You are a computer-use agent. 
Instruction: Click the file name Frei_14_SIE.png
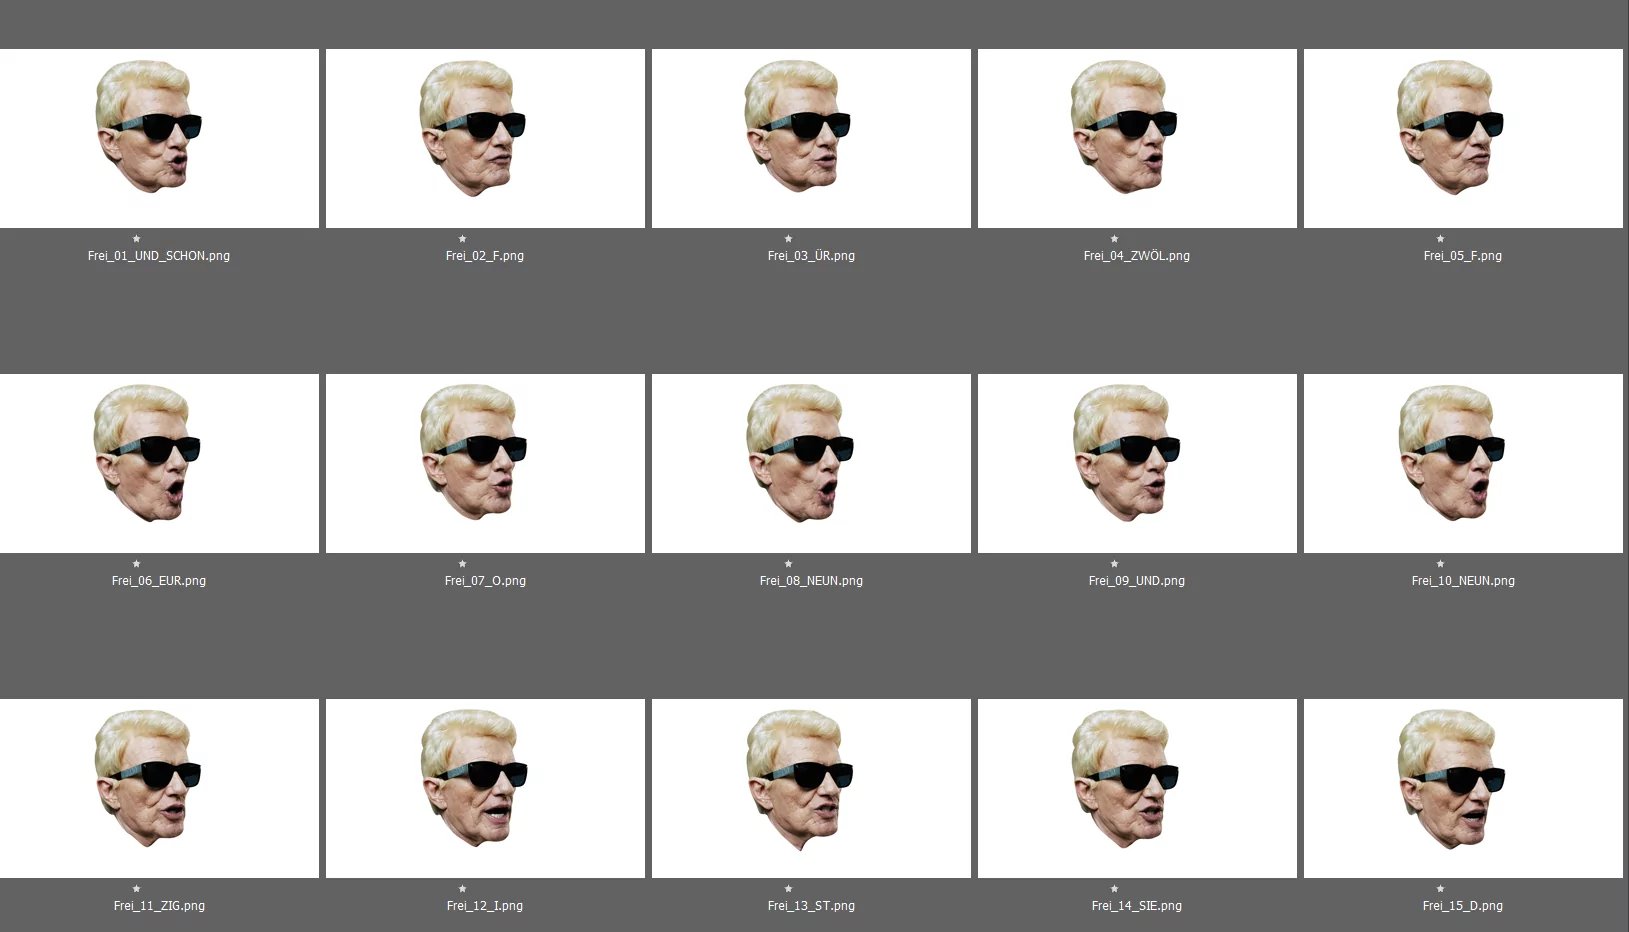coord(1137,906)
